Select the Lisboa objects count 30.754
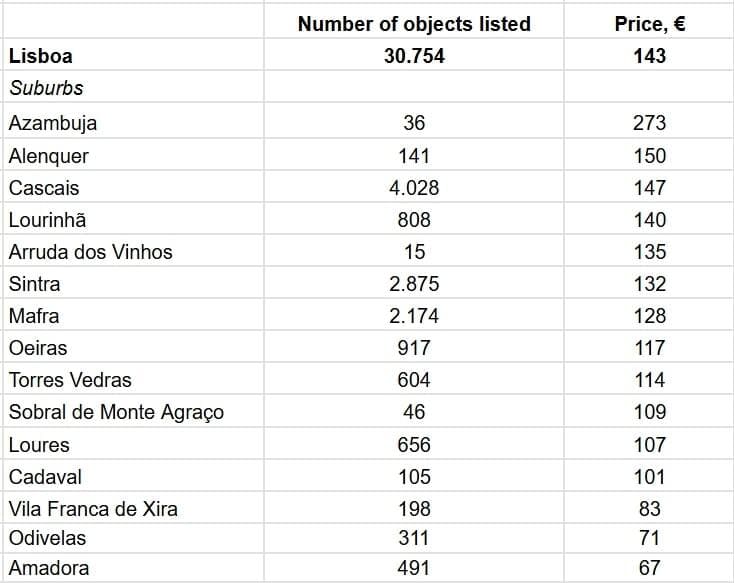Screen dimensions: 734x583 coord(414,56)
